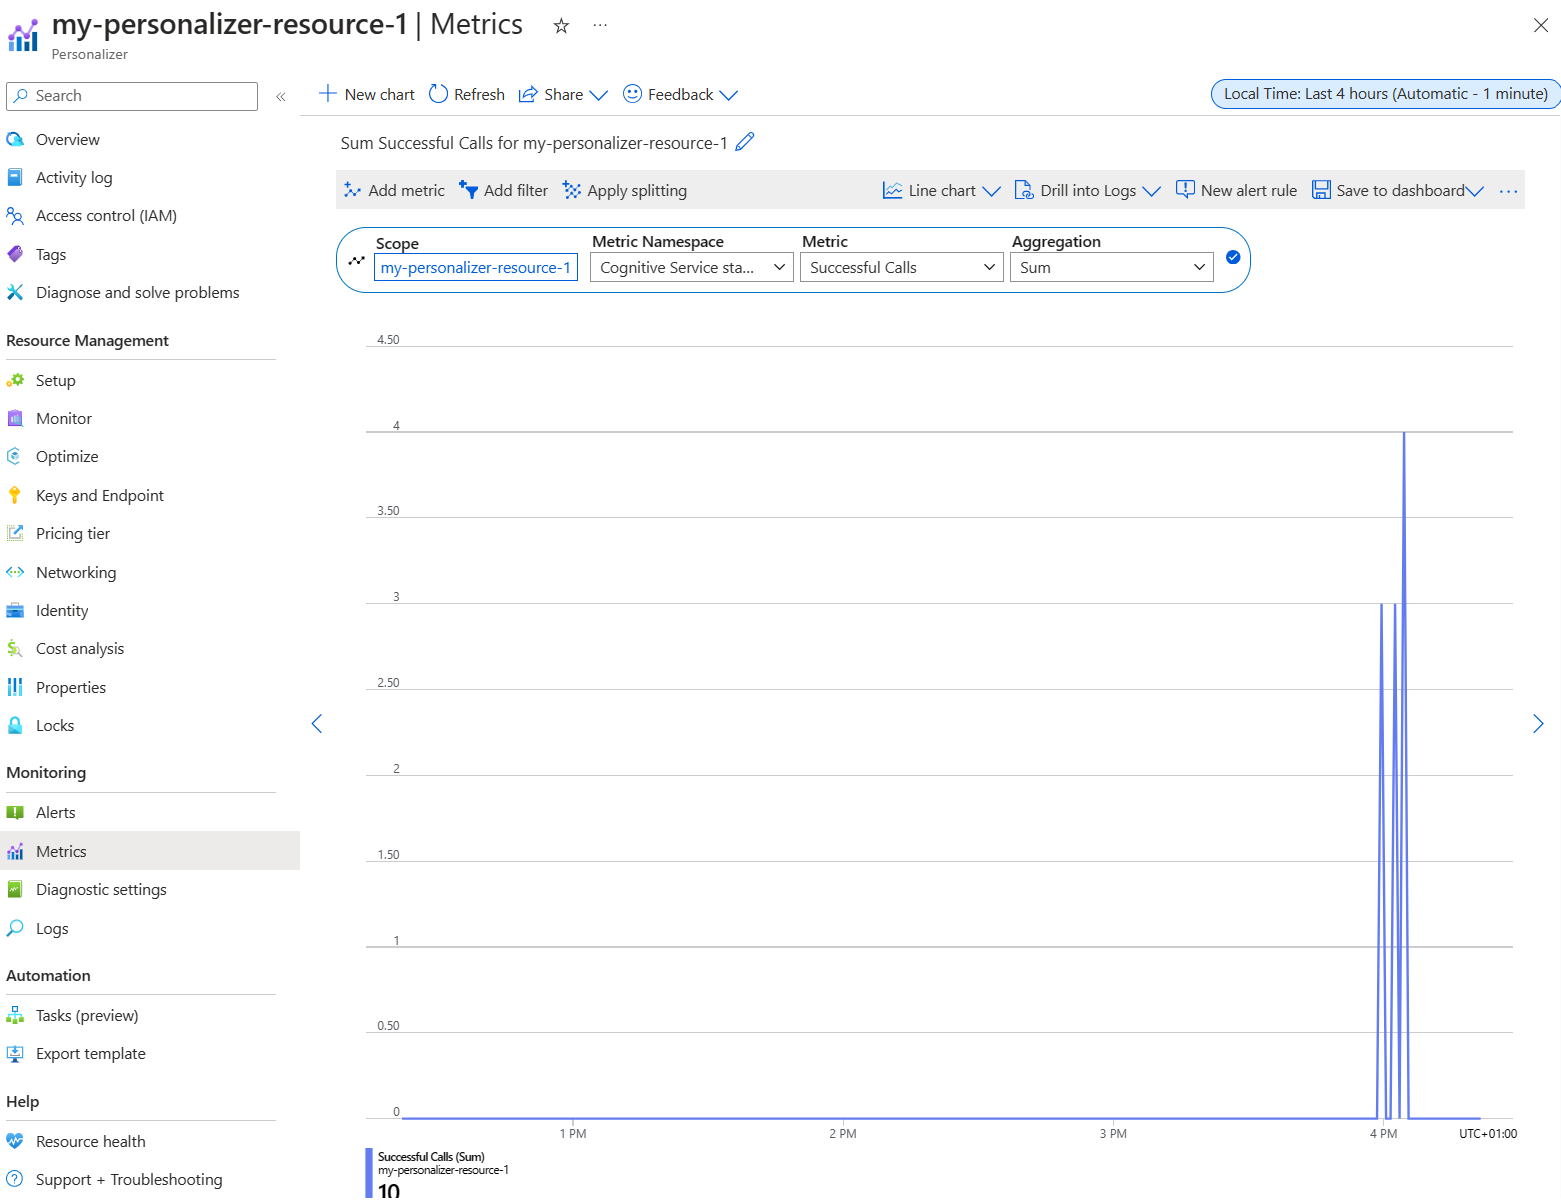Open chart toolbar more options ellipsis

[1508, 191]
